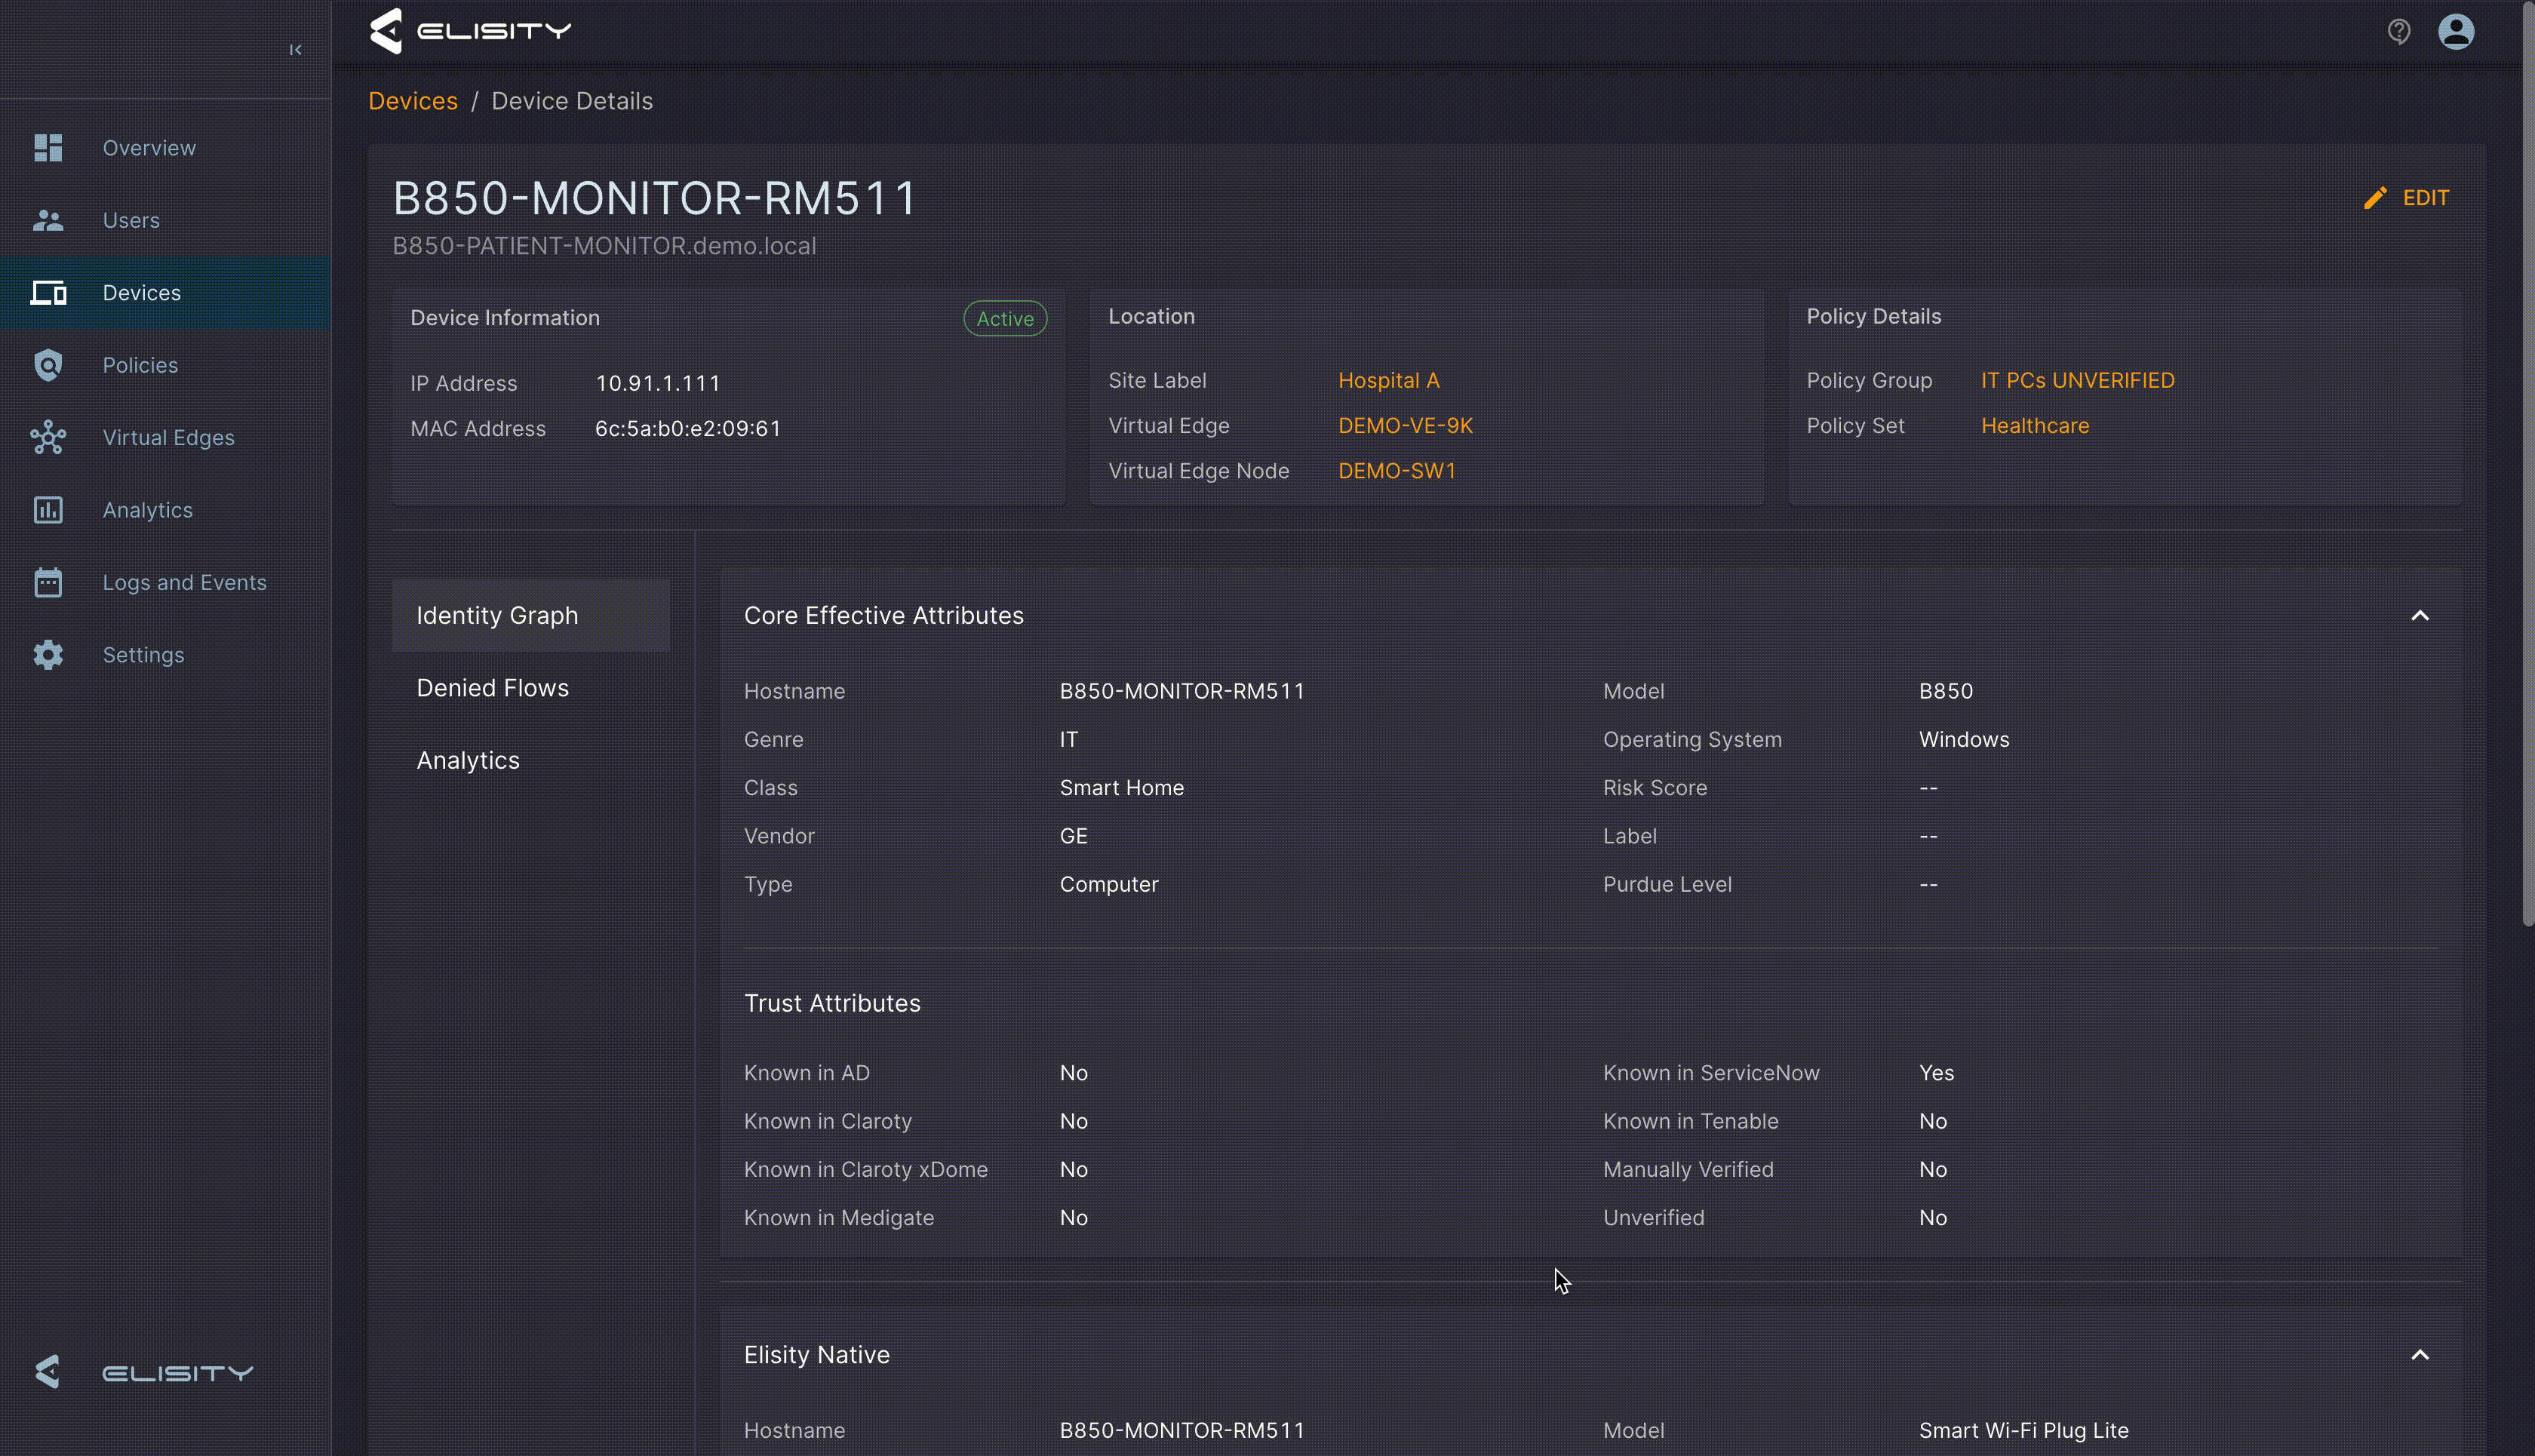Click the Elisity logo in top header
The image size is (2535, 1456).
pos(470,31)
